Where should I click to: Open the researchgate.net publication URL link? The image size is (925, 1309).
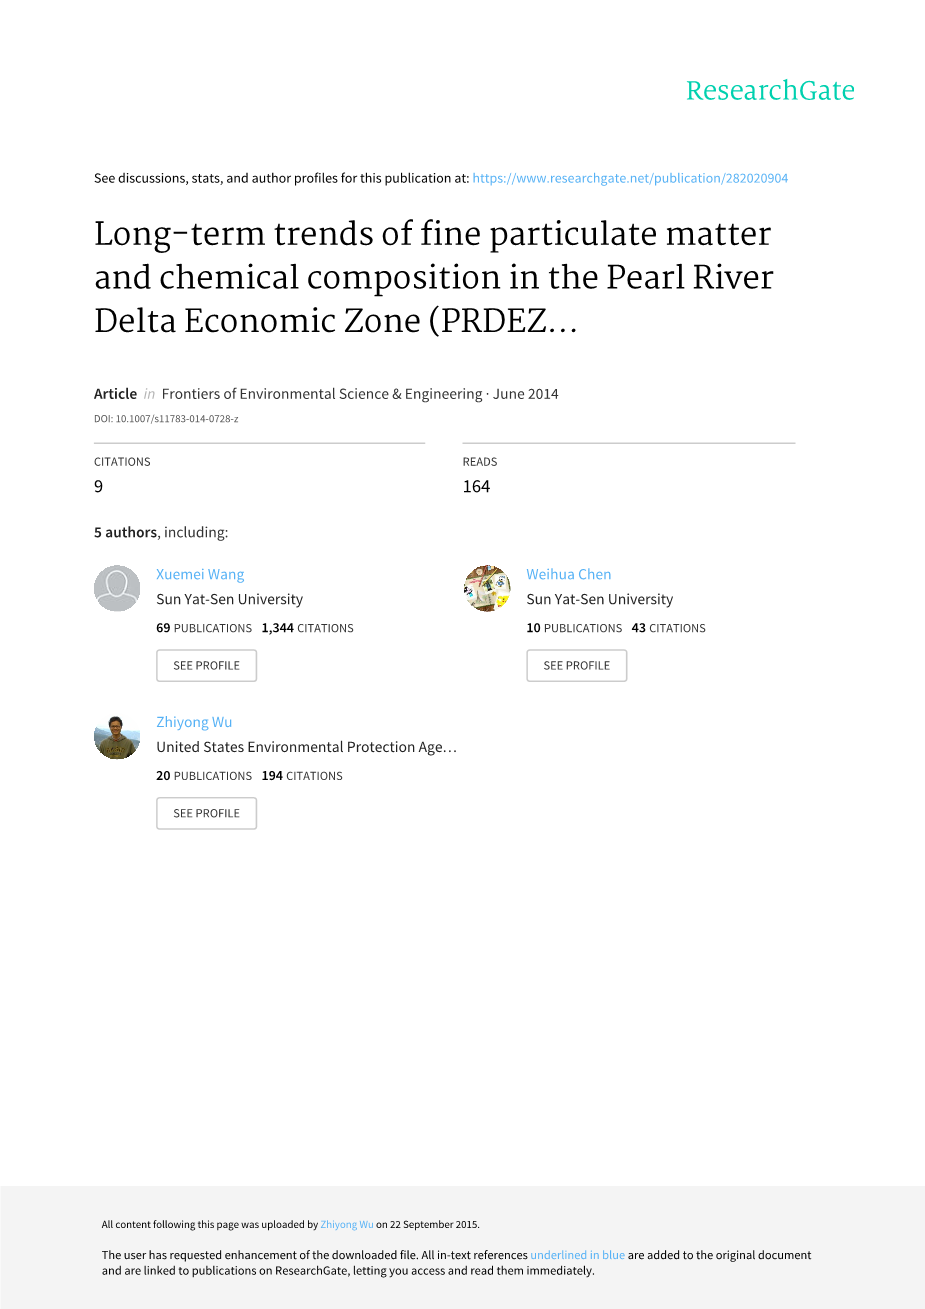pyautogui.click(x=630, y=178)
